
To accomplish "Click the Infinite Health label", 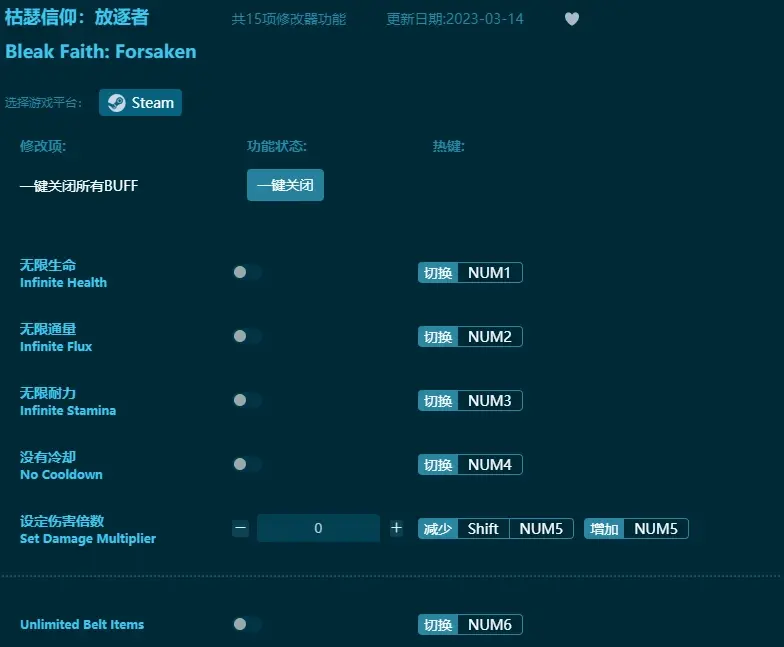I will click(x=63, y=282).
